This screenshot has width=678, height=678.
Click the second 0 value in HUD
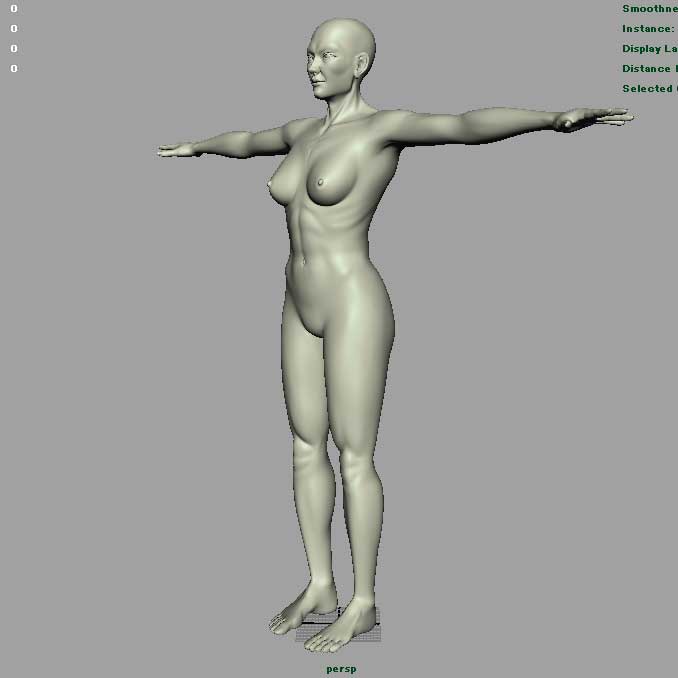(14, 29)
